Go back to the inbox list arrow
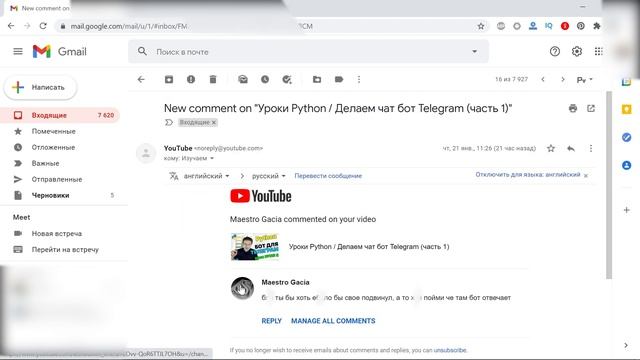The image size is (640, 360). pyautogui.click(x=141, y=80)
